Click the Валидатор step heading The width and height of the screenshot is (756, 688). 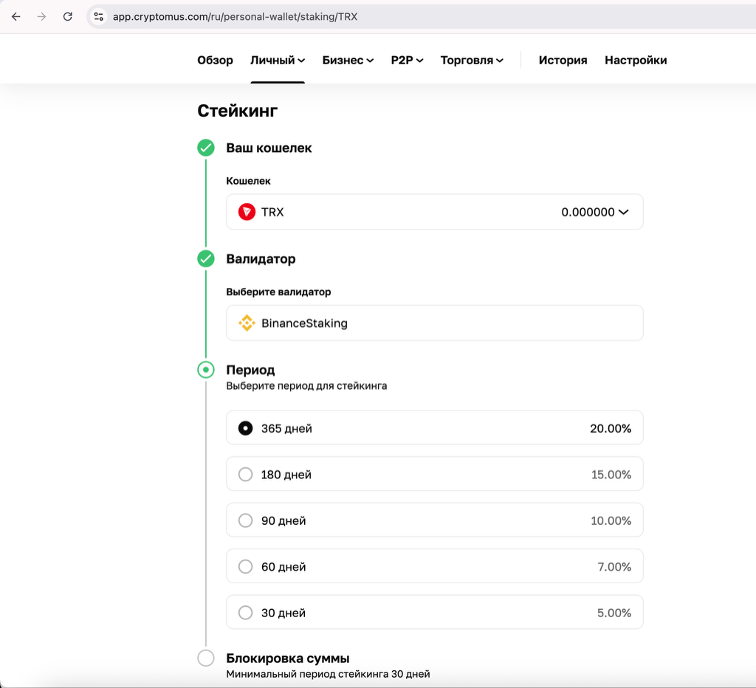[261, 259]
